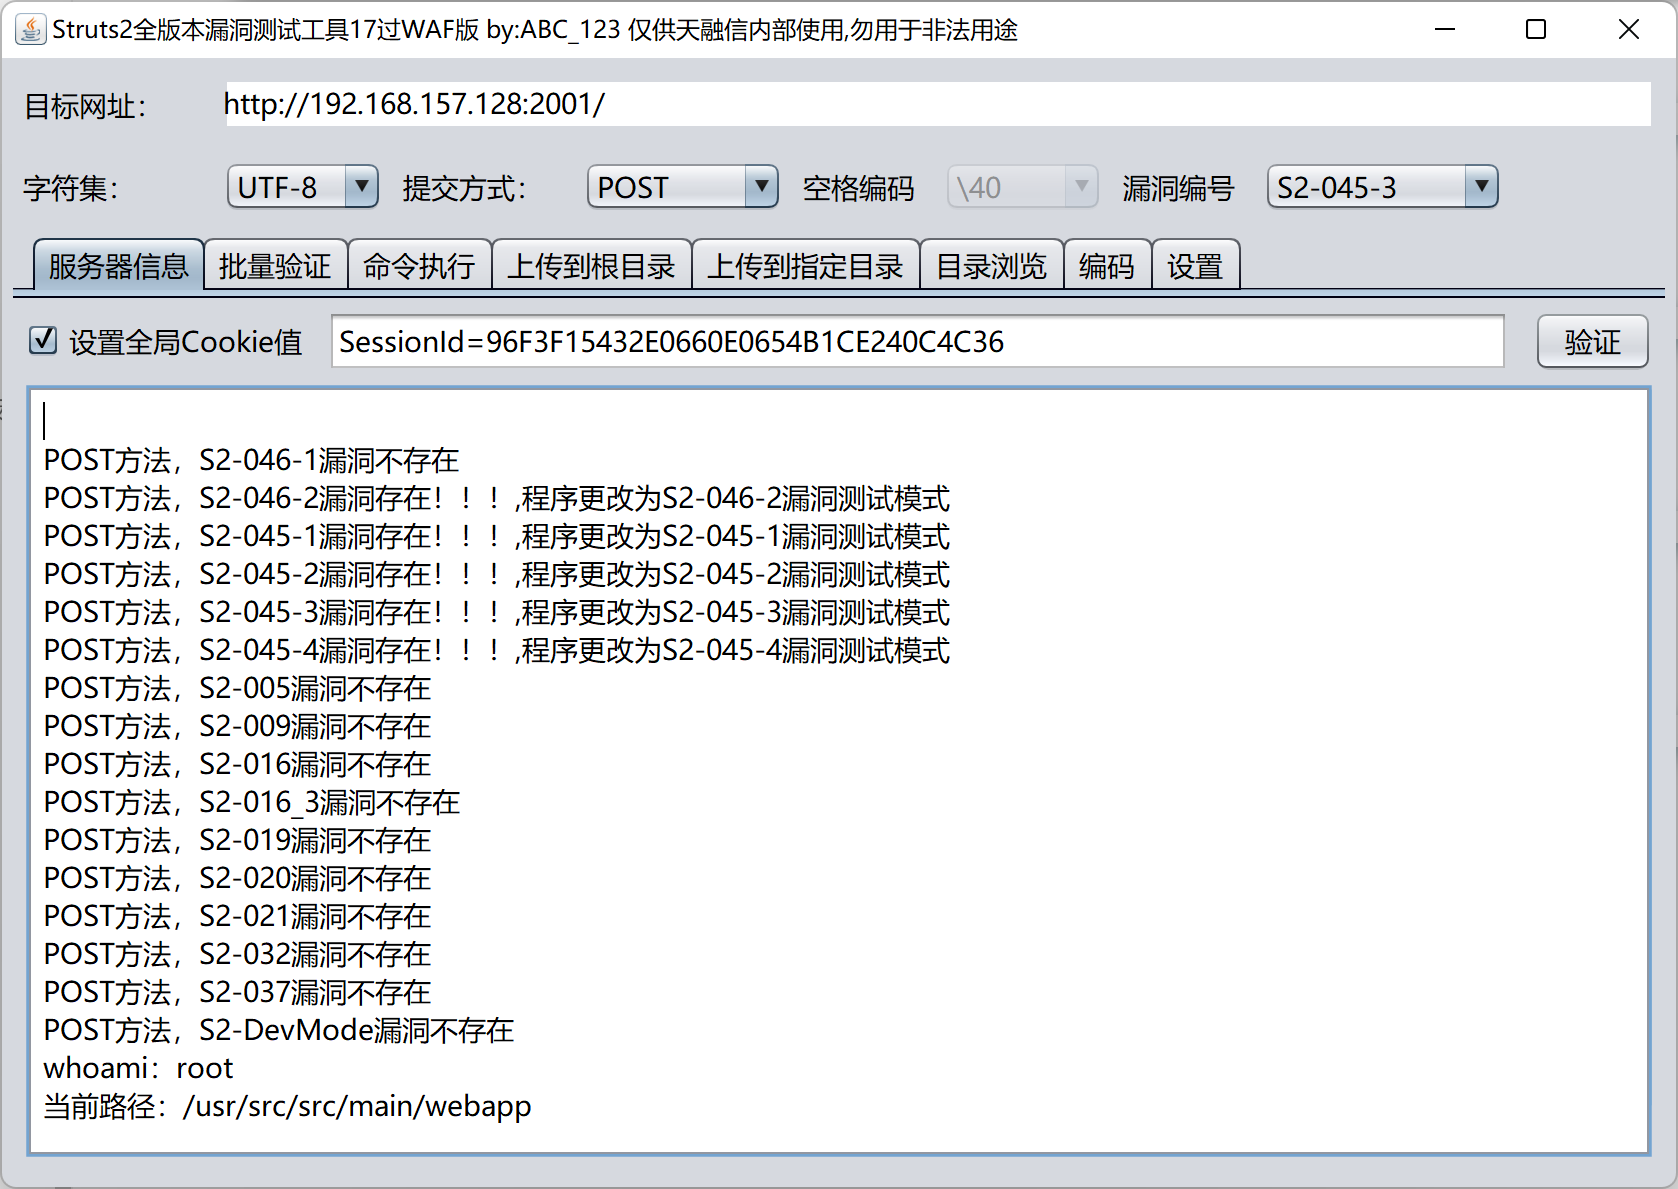Focus the 目标网址 URL input field
This screenshot has width=1678, height=1189.
(938, 104)
